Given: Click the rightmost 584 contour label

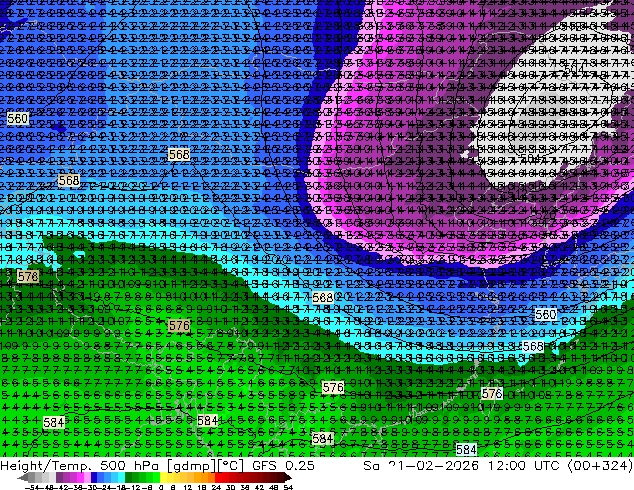Looking at the screenshot, I should tap(466, 449).
